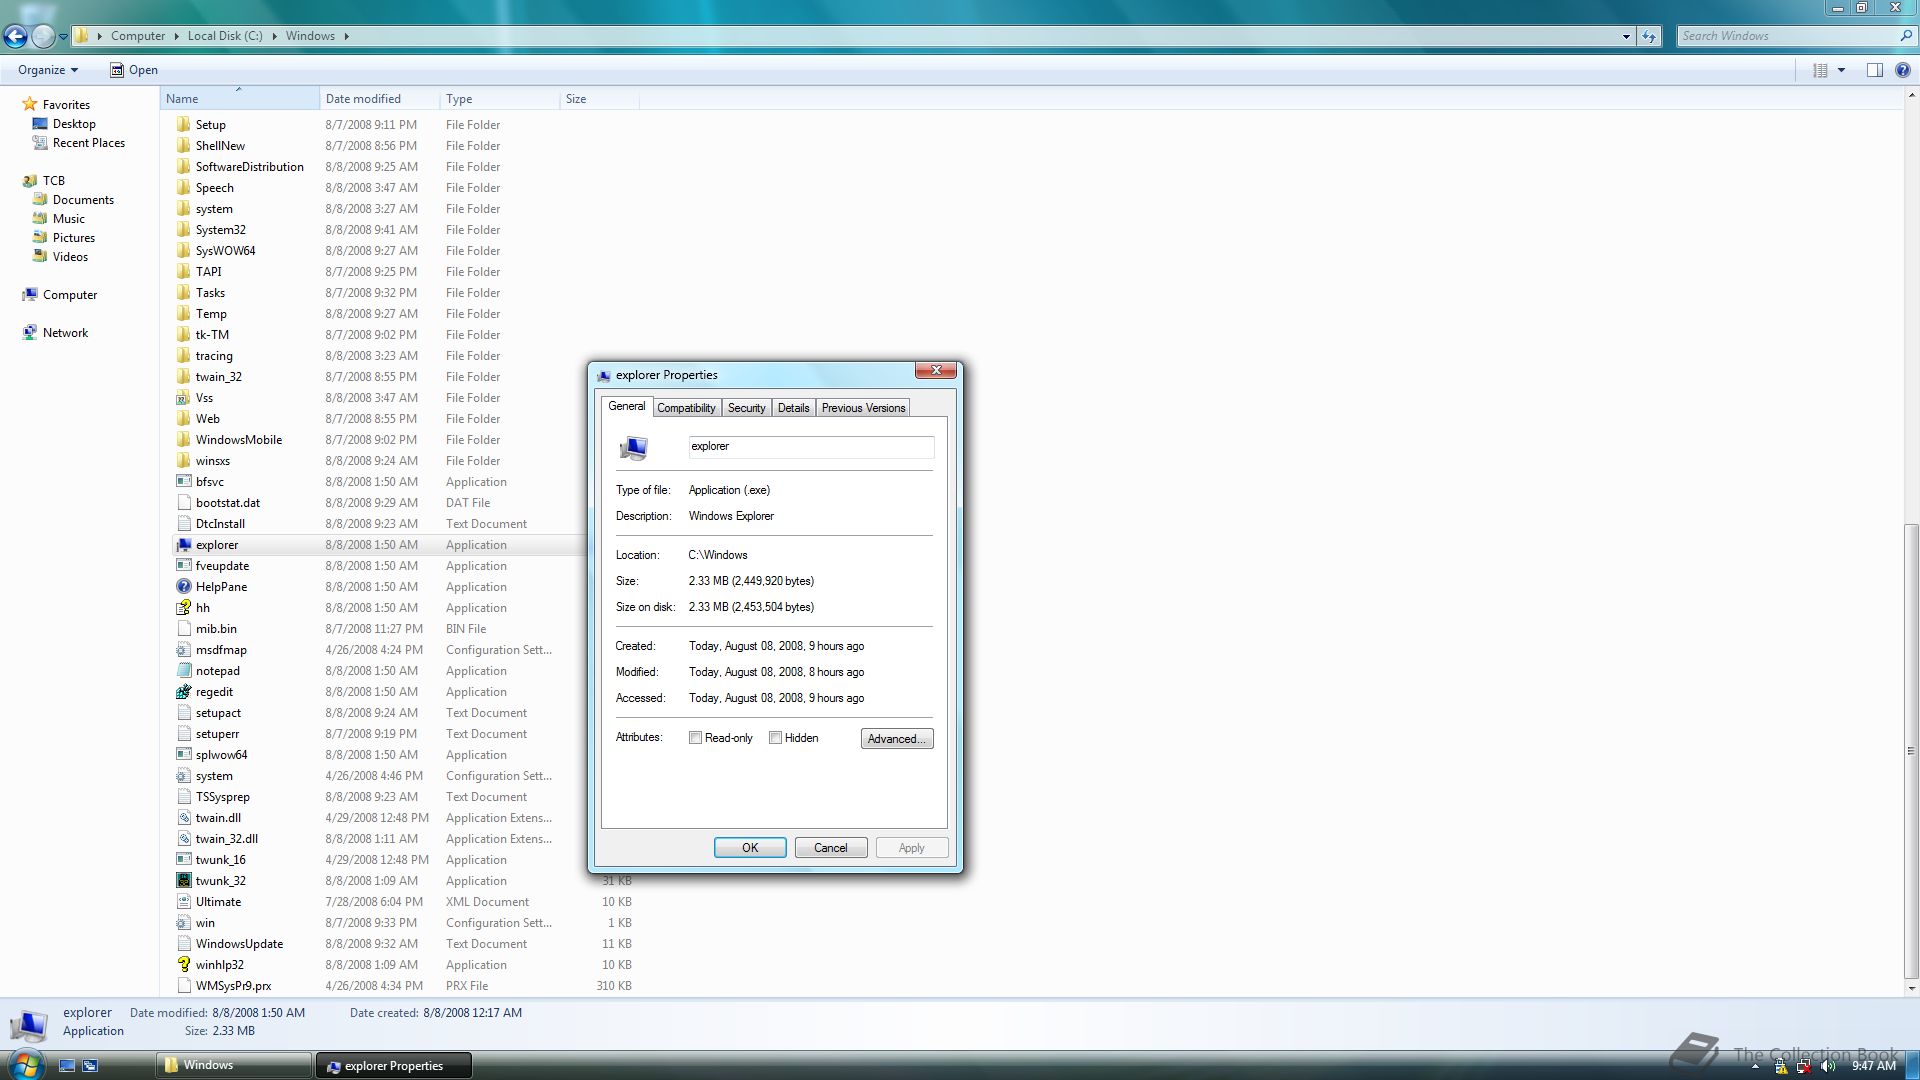This screenshot has height=1080, width=1920.
Task: Open the Help question mark icon
Action: (x=1903, y=70)
